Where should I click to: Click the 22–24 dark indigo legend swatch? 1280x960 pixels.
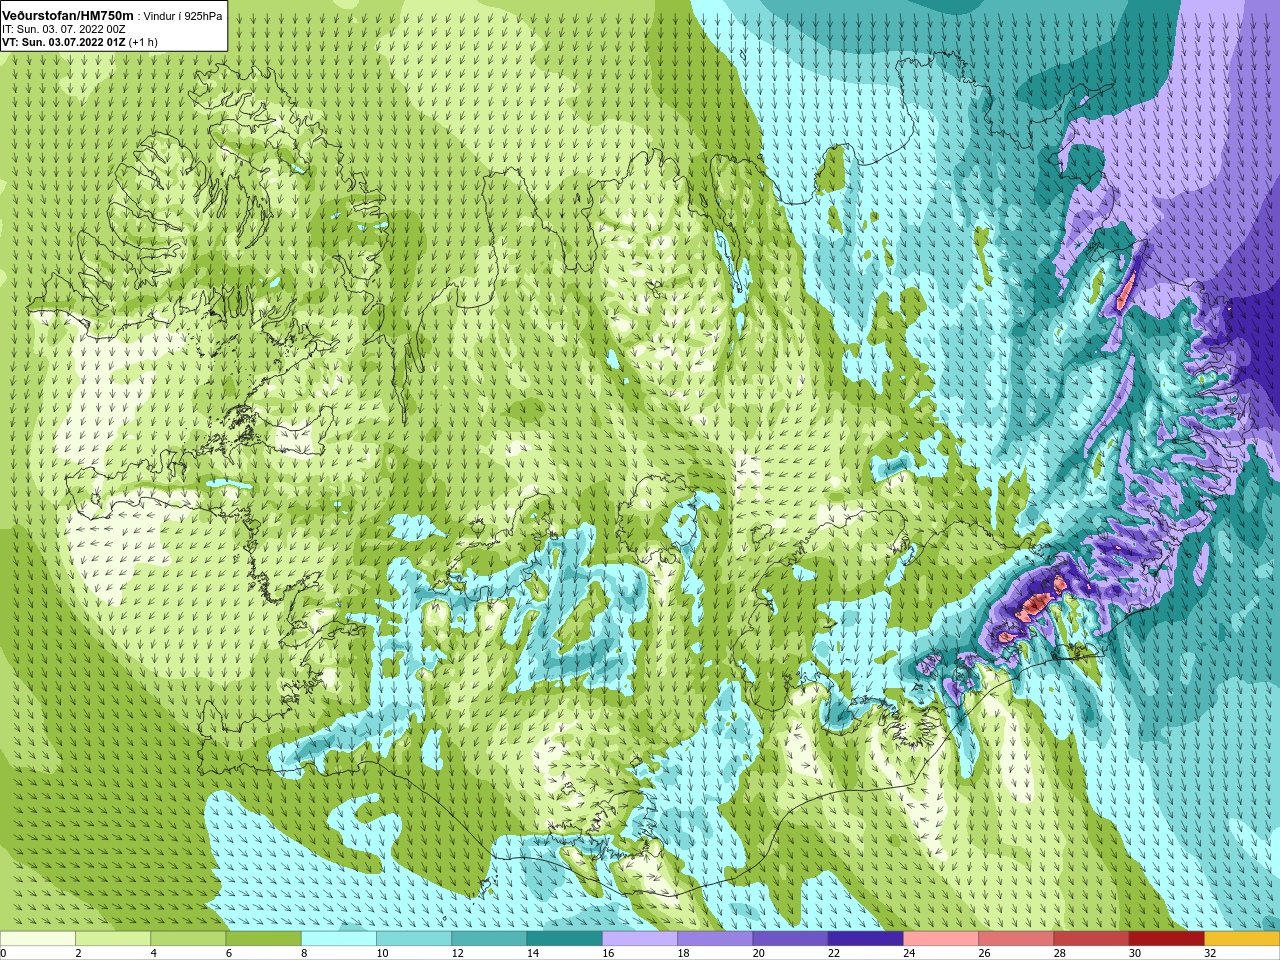pos(866,938)
